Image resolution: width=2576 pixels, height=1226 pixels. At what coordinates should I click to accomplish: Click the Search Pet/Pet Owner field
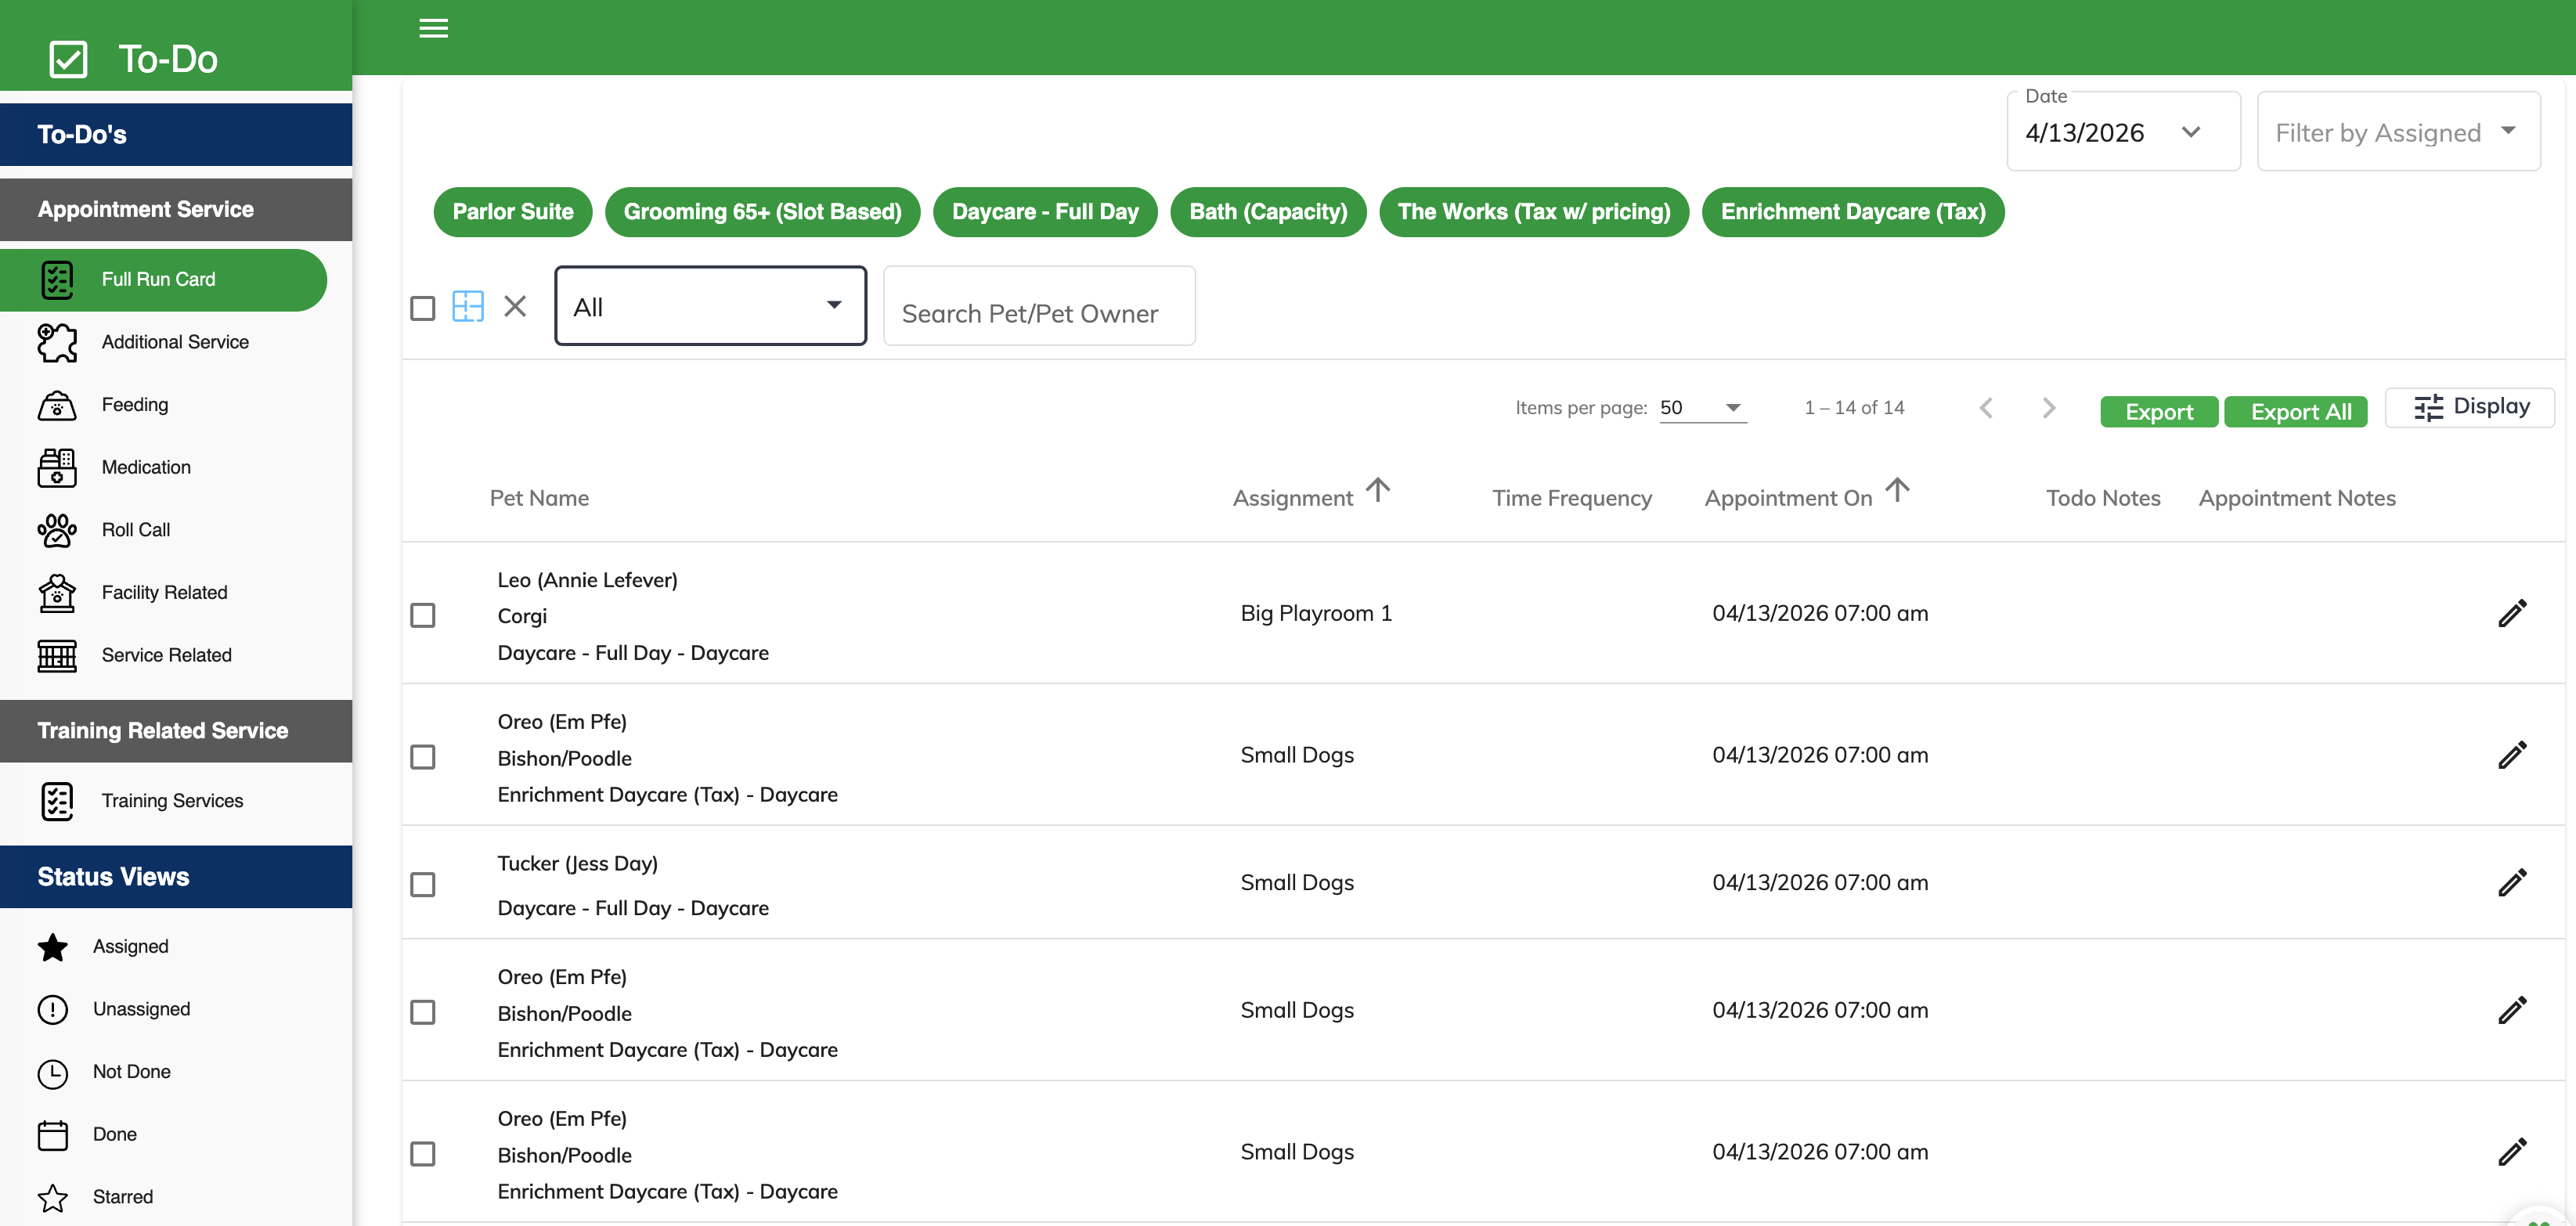(x=1038, y=313)
